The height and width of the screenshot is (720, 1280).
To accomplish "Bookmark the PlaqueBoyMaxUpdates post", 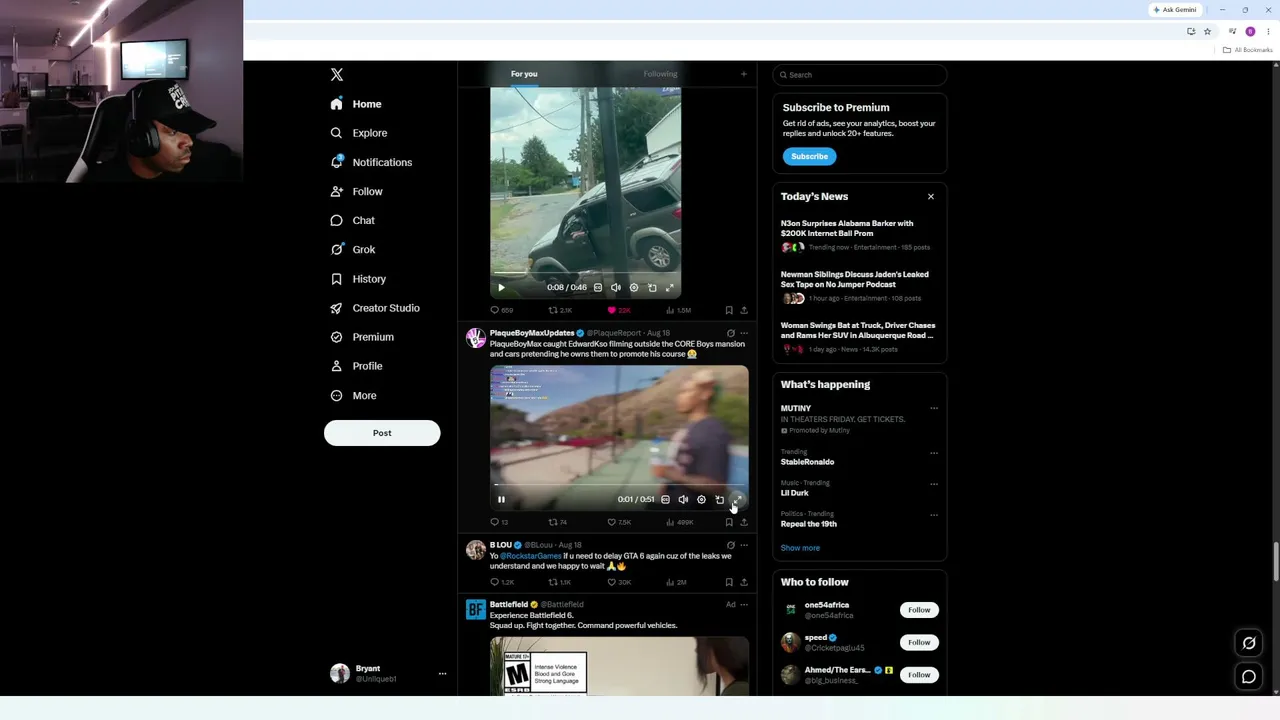I will click(729, 522).
